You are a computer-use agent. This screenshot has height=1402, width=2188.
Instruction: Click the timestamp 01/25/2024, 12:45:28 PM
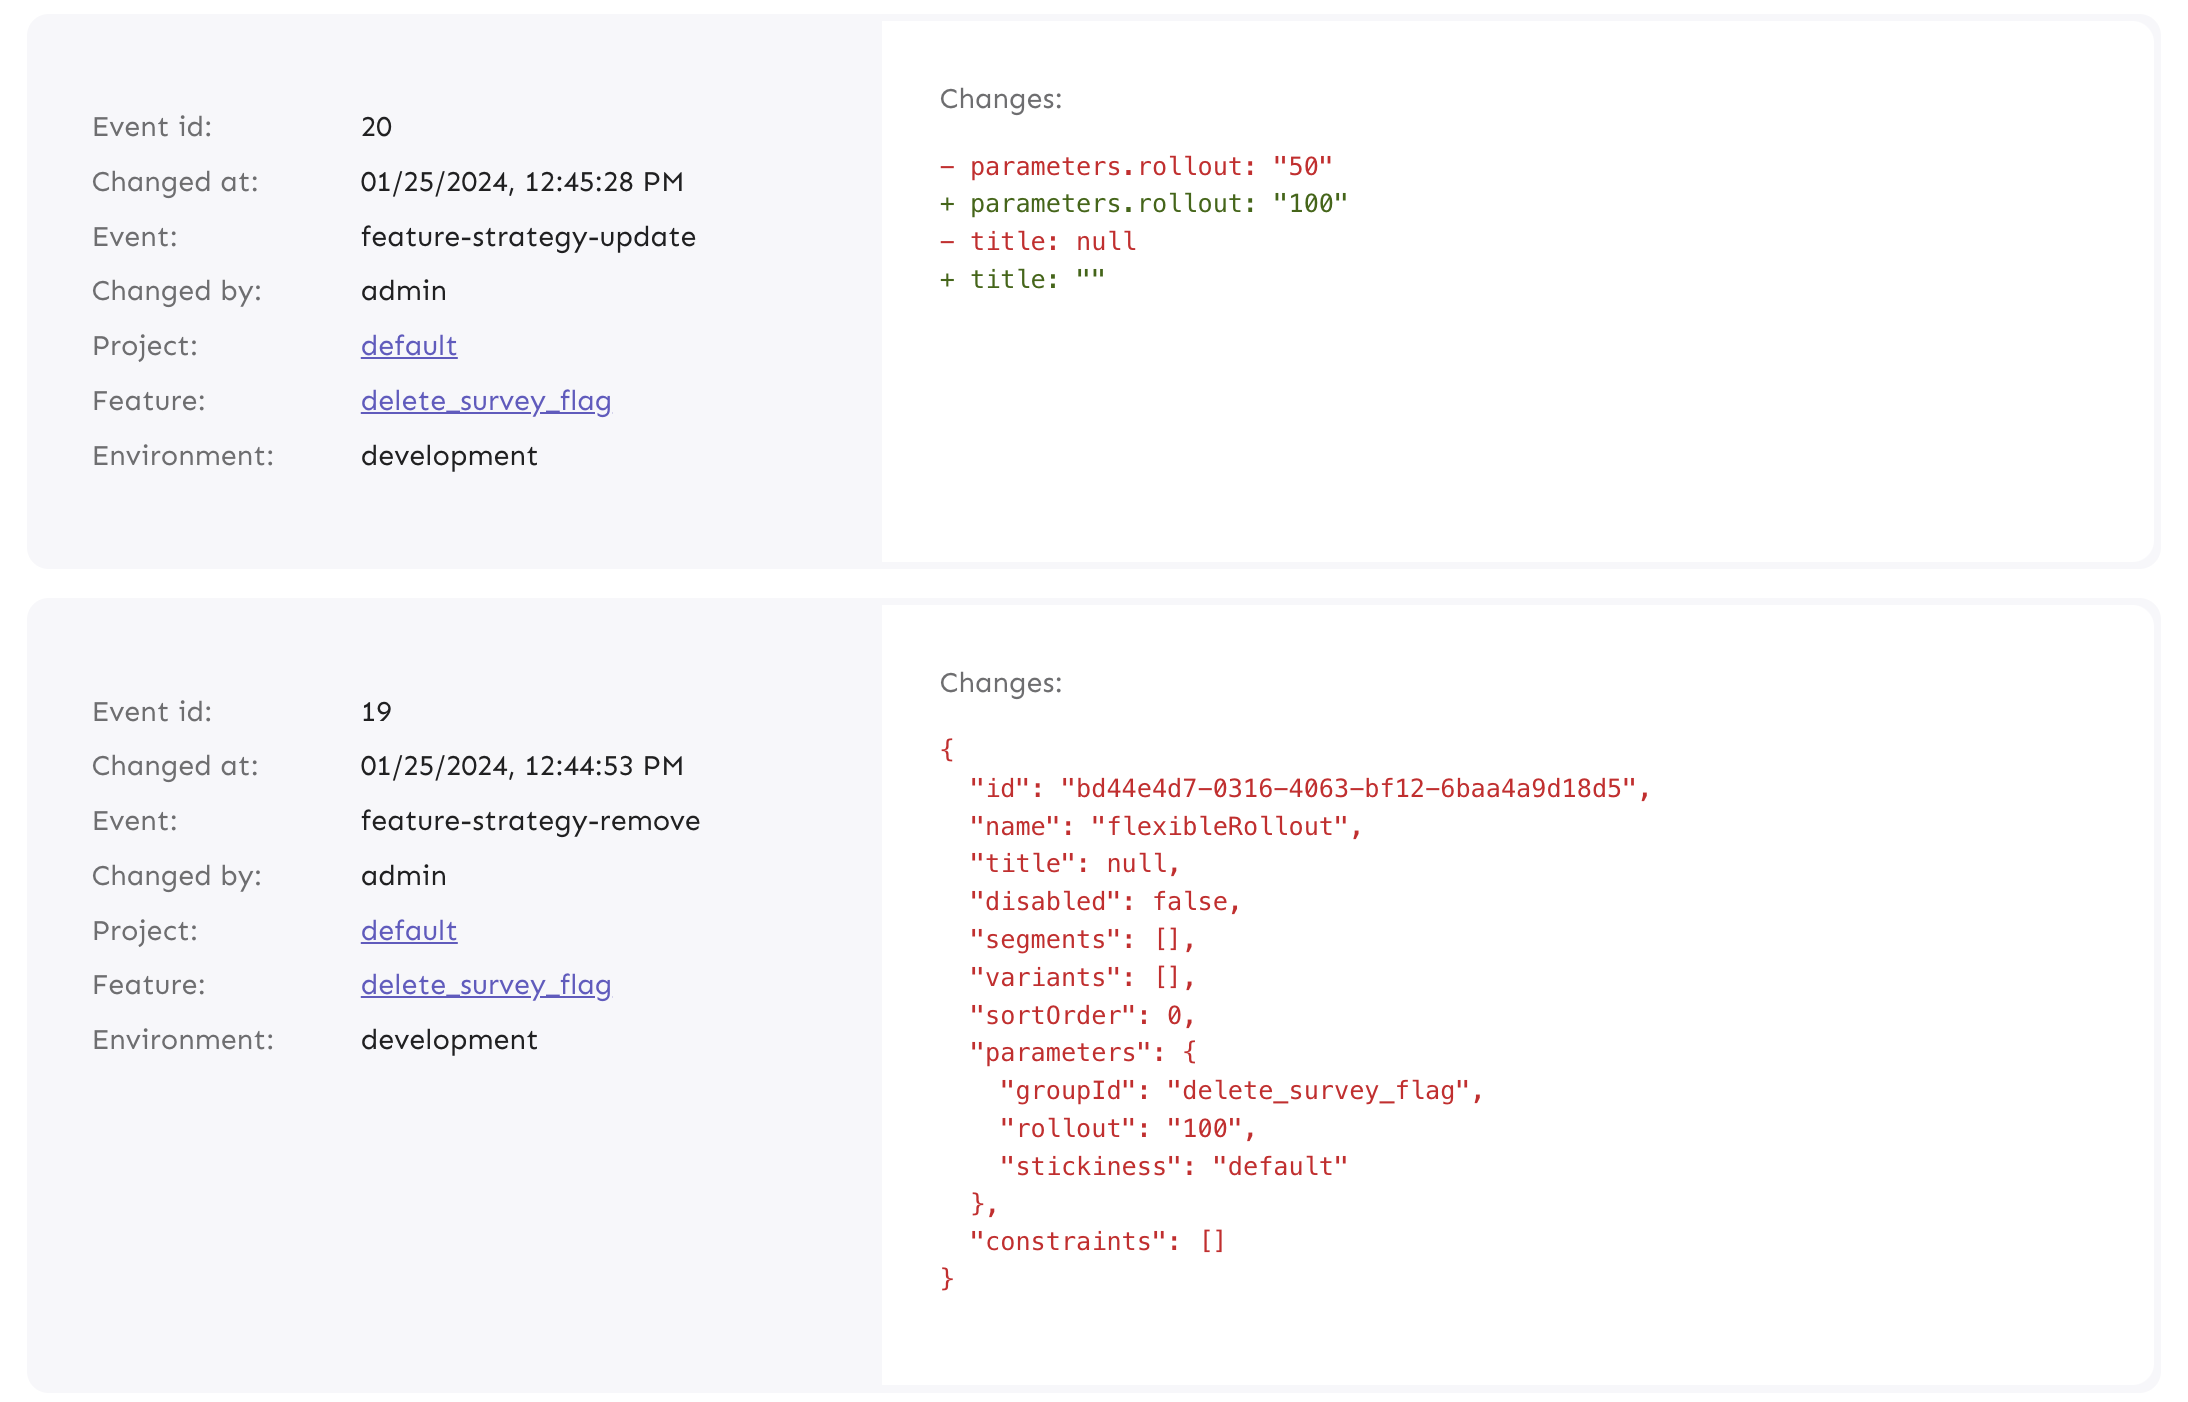pyautogui.click(x=522, y=181)
